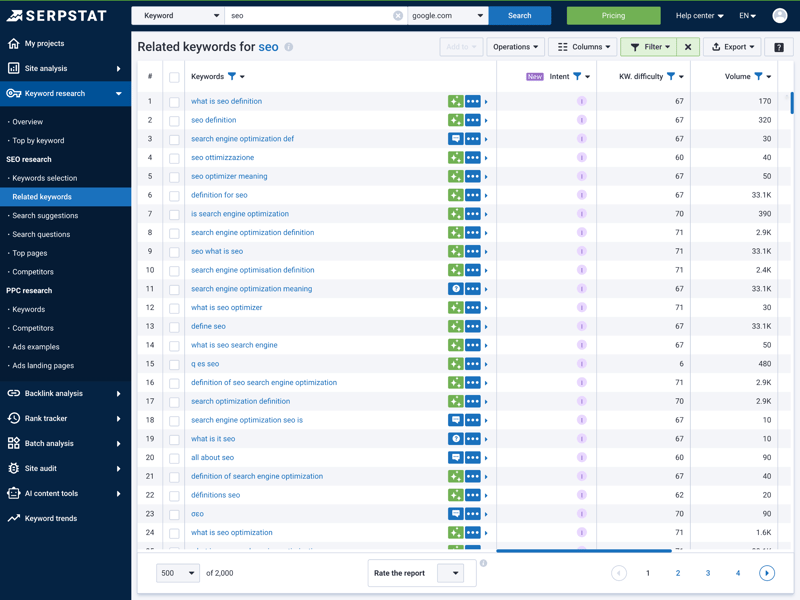Image resolution: width=800 pixels, height=600 pixels.
Task: Remove the active filter with X
Action: [688, 47]
